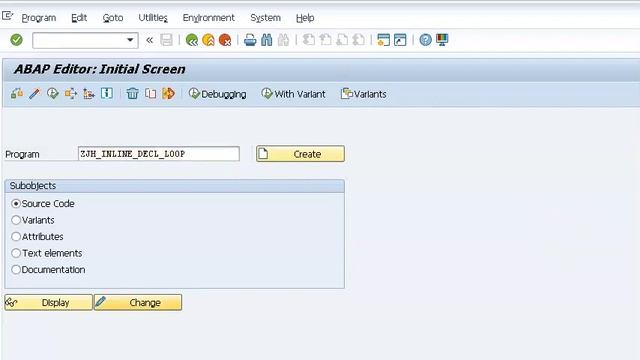Open the Program menu
The image size is (640, 360).
click(38, 18)
